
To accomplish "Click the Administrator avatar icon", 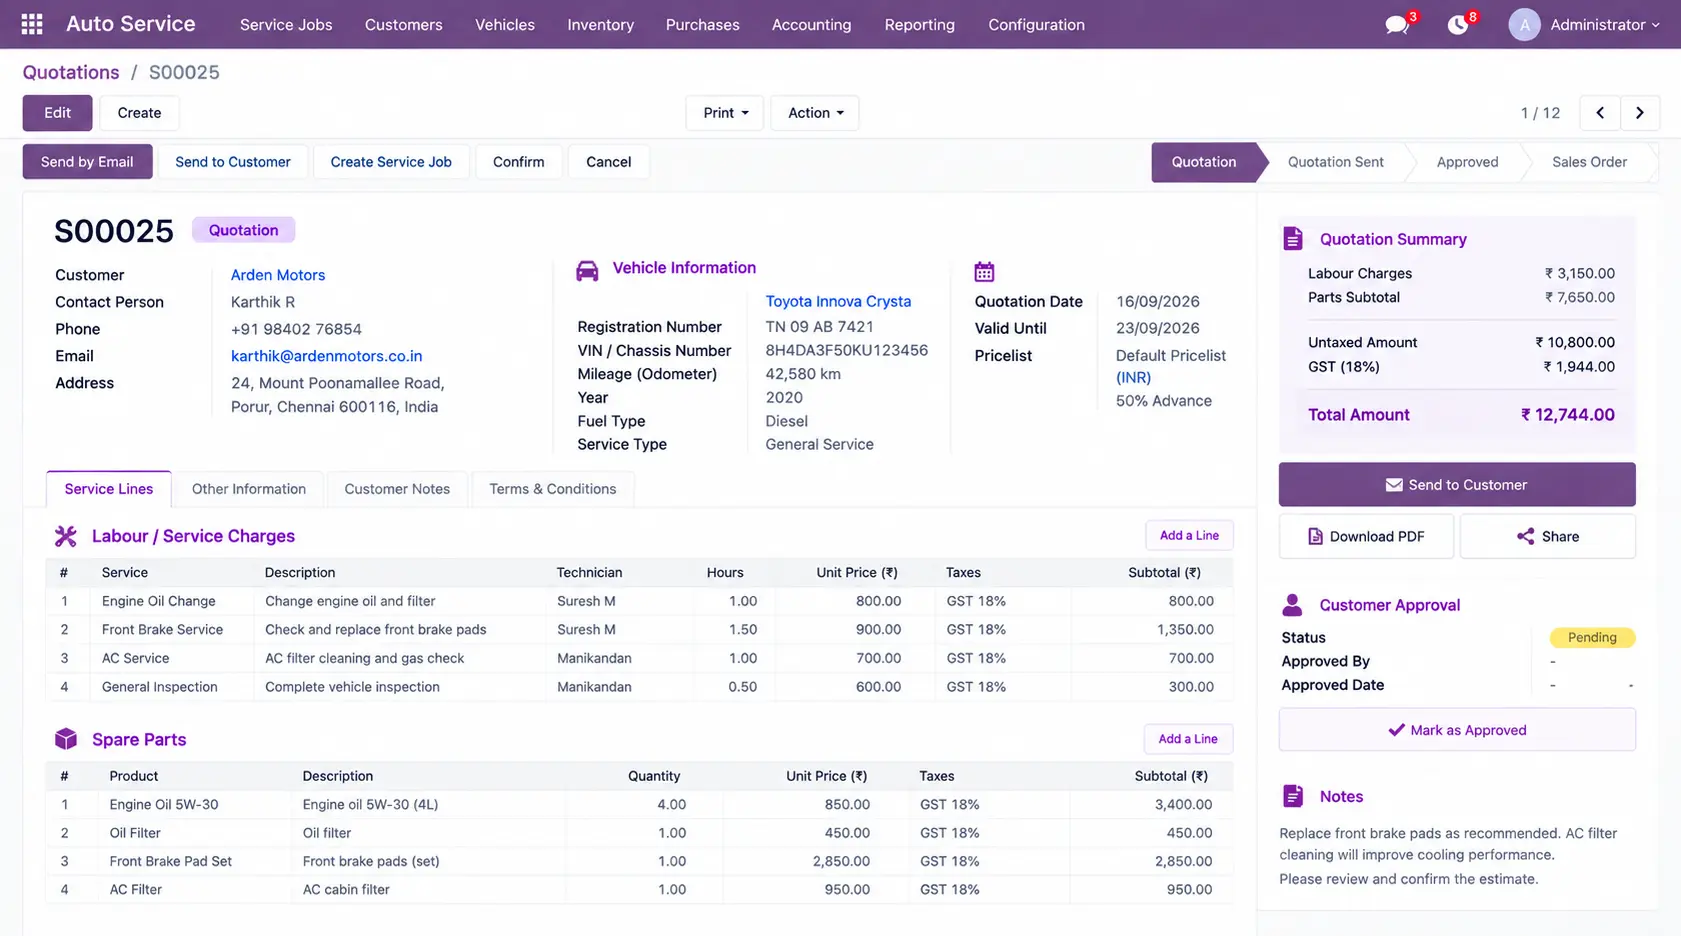I will click(x=1524, y=25).
